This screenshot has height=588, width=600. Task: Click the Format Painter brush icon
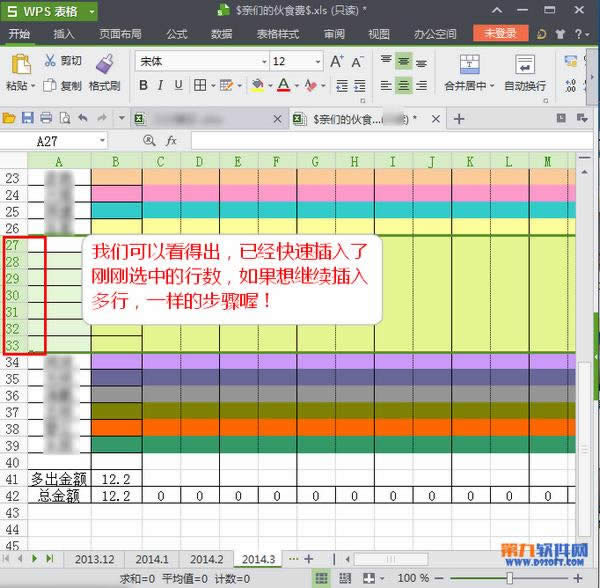(x=103, y=65)
